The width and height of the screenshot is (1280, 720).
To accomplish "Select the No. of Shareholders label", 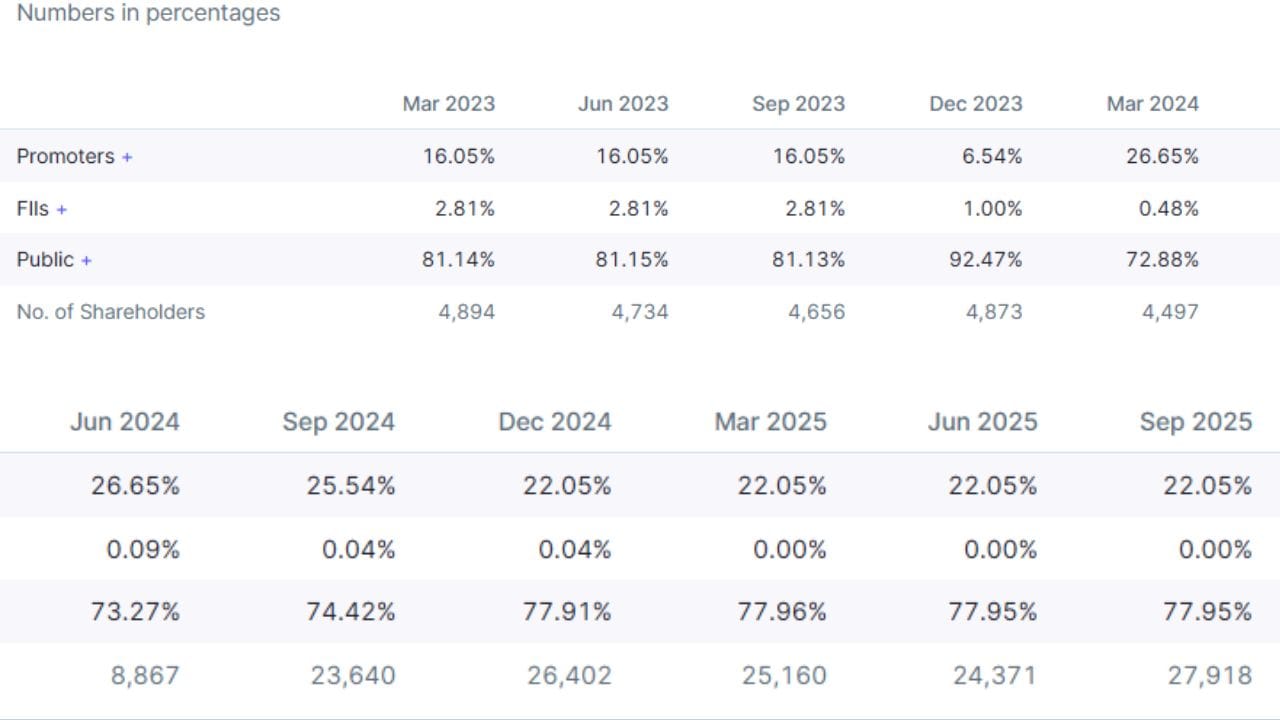I will (x=110, y=312).
